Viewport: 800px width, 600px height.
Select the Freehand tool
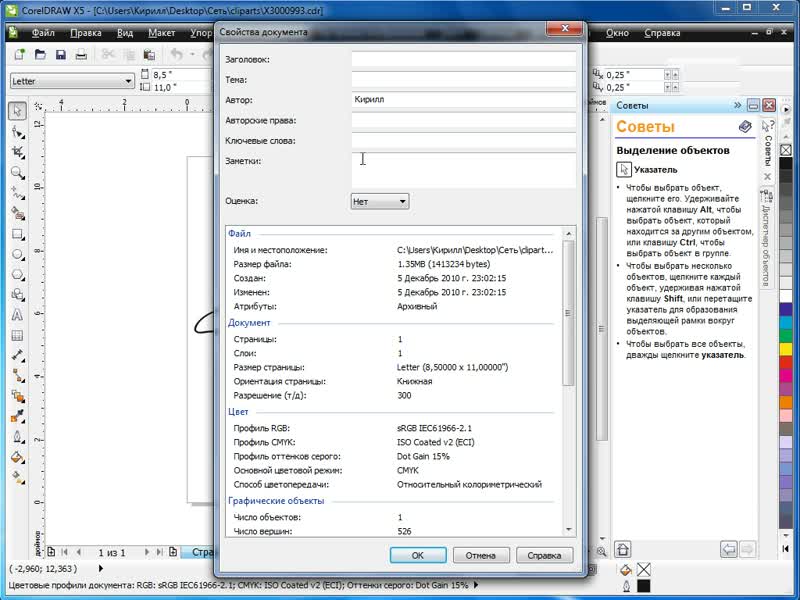17,193
